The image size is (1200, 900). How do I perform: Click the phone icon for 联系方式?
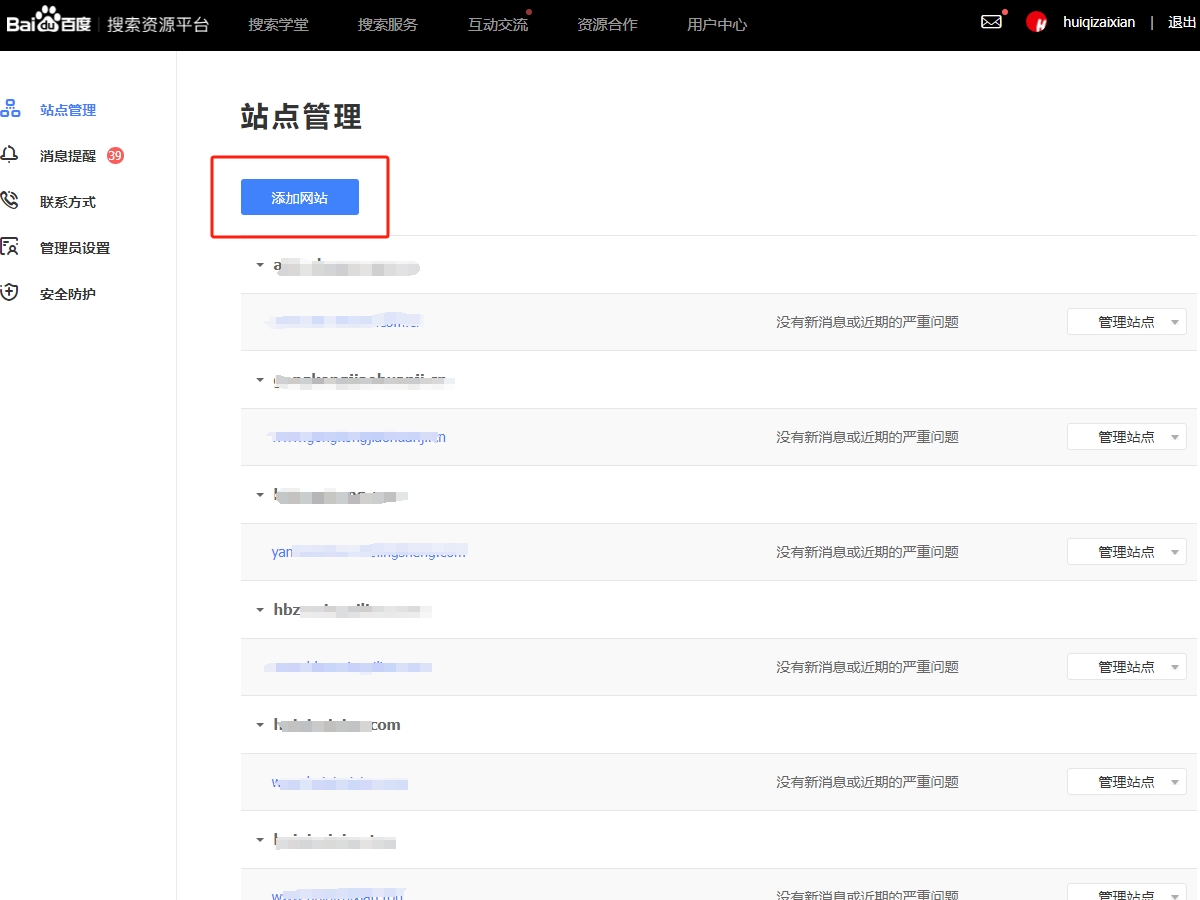tap(10, 201)
